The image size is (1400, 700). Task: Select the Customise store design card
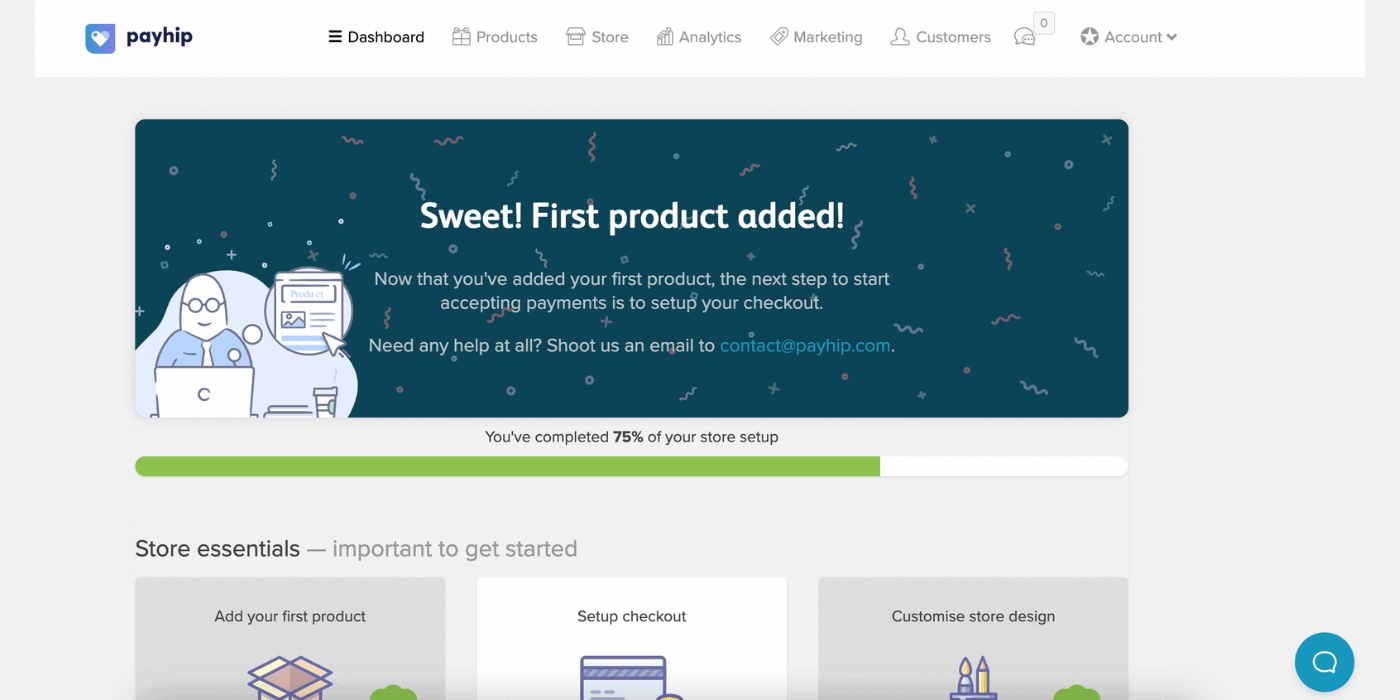point(973,638)
